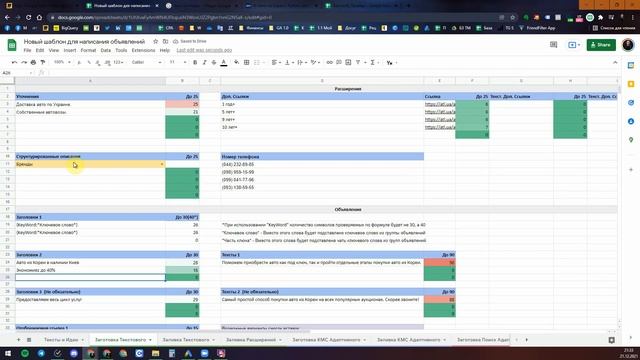Open the View menu
This screenshot has height=360, width=640.
click(x=54, y=50)
